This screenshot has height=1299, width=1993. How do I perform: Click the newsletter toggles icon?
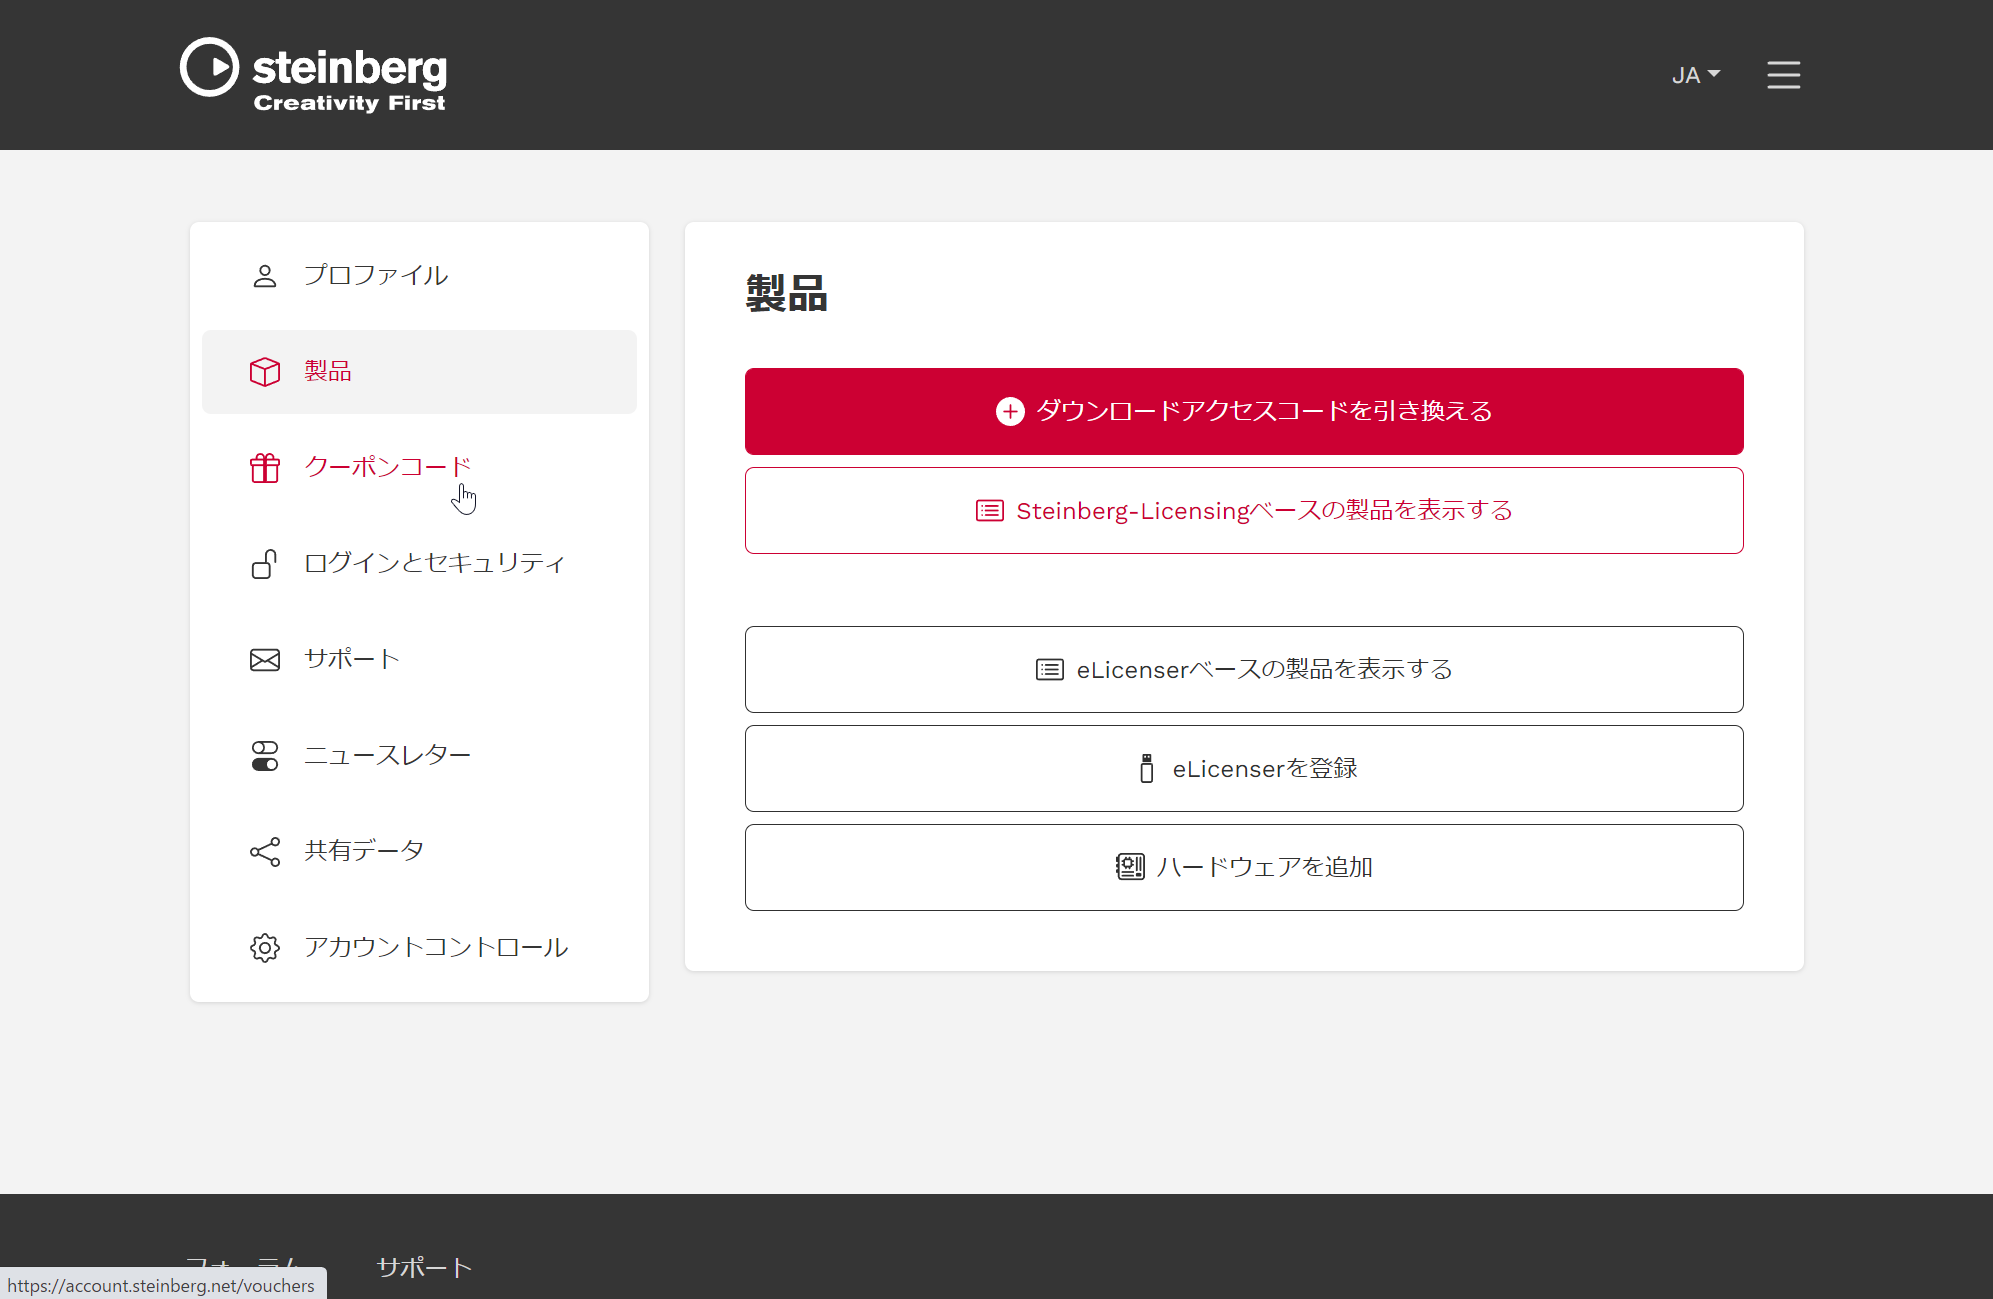(265, 756)
